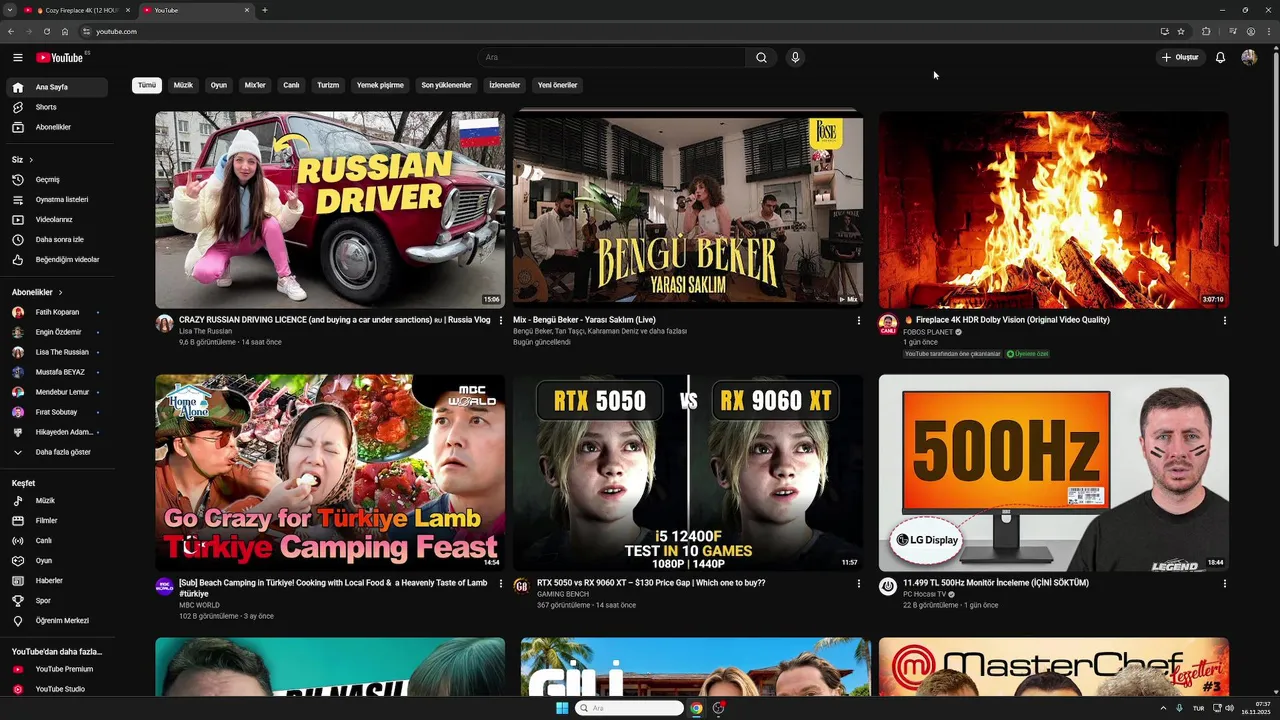
Task: Open Filmler under Keşfet
Action: (x=56, y=521)
